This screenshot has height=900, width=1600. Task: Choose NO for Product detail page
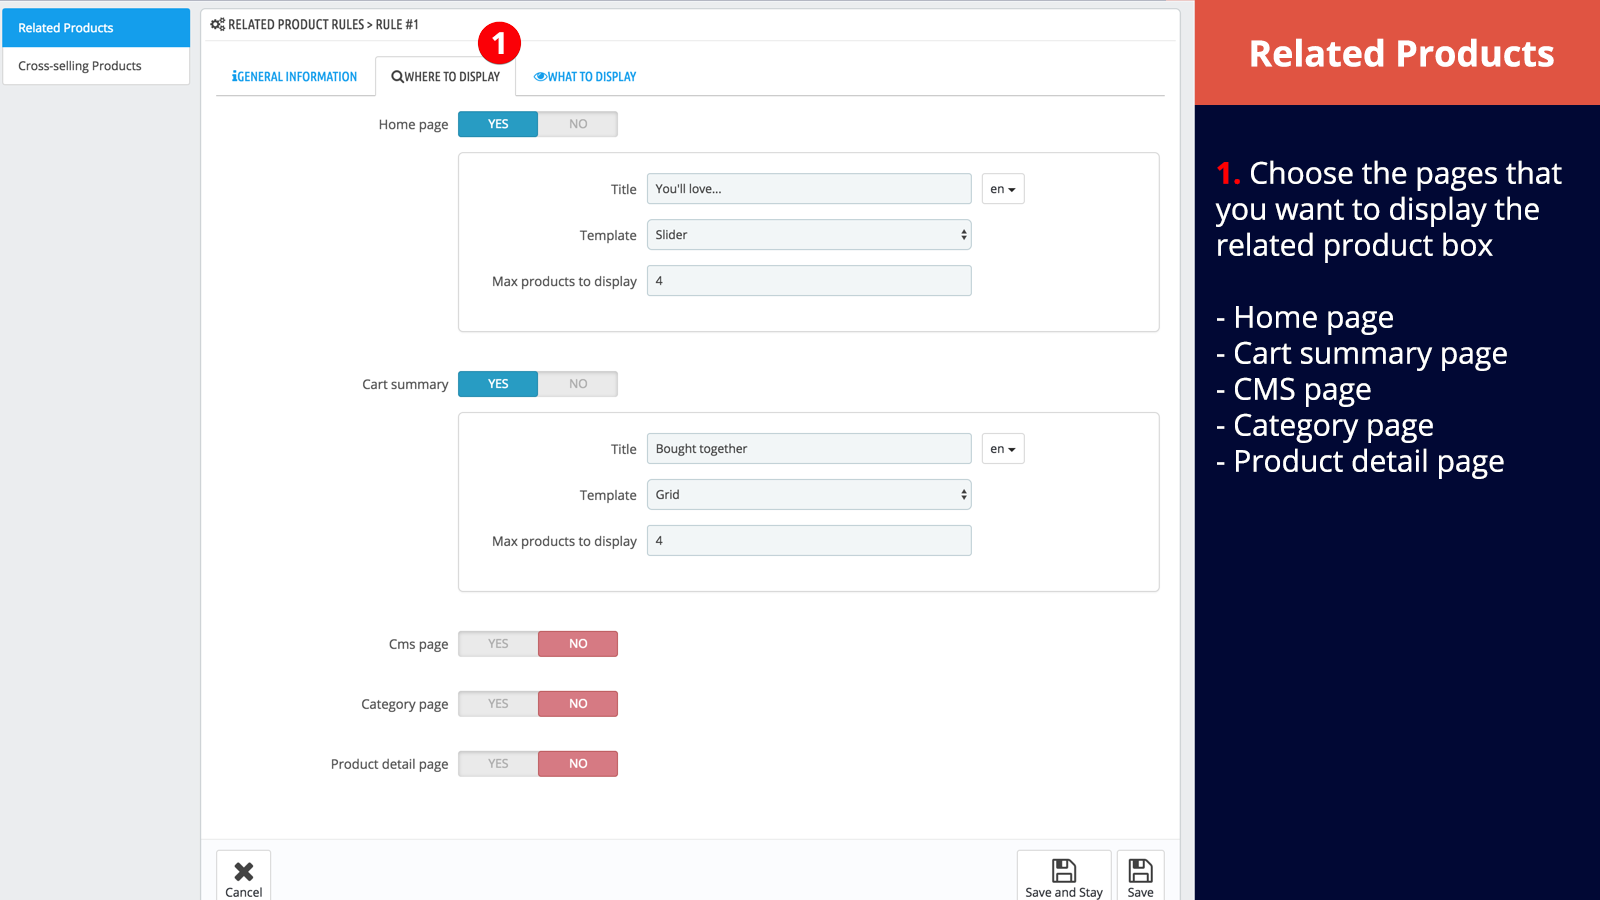click(x=578, y=764)
